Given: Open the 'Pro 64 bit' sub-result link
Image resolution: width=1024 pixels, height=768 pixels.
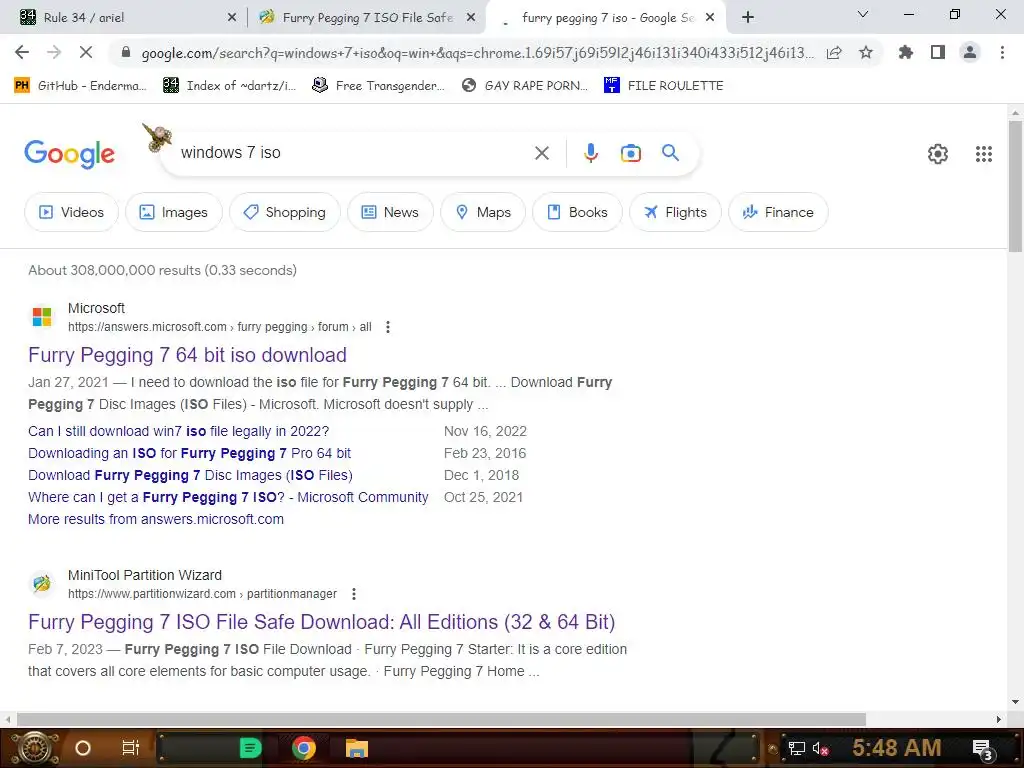Looking at the screenshot, I should pyautogui.click(x=189, y=453).
